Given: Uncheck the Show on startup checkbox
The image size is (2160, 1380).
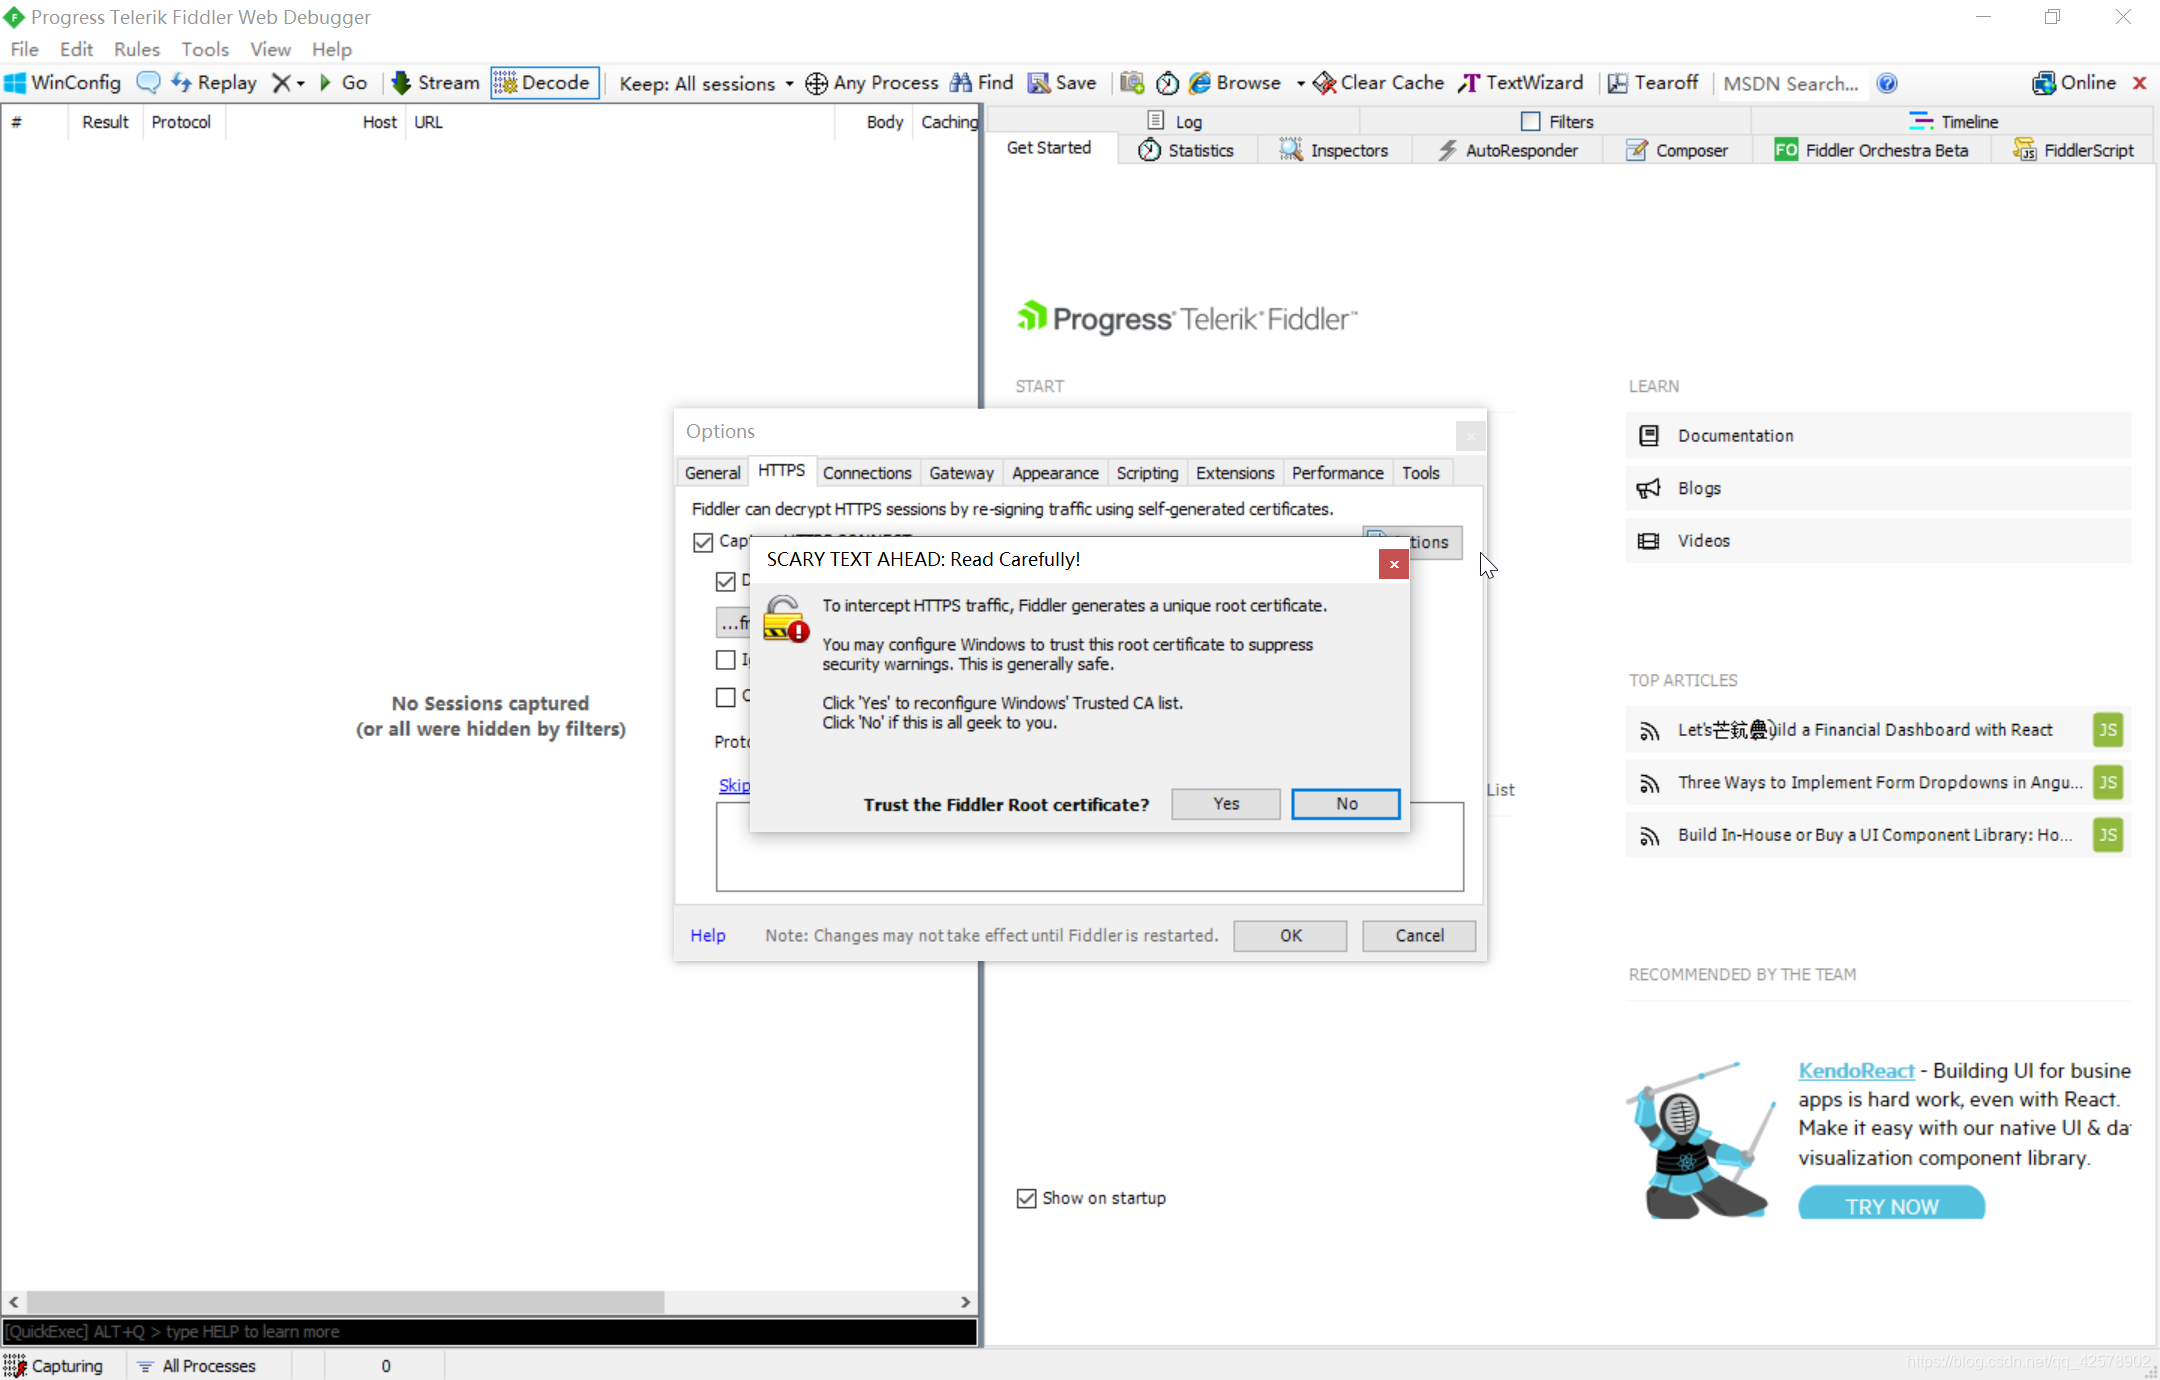Looking at the screenshot, I should tap(1026, 1198).
